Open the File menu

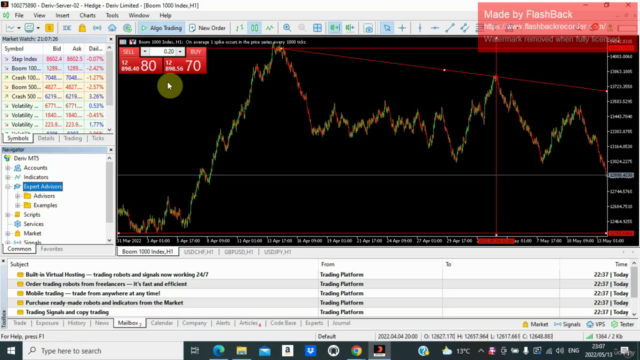(19, 16)
